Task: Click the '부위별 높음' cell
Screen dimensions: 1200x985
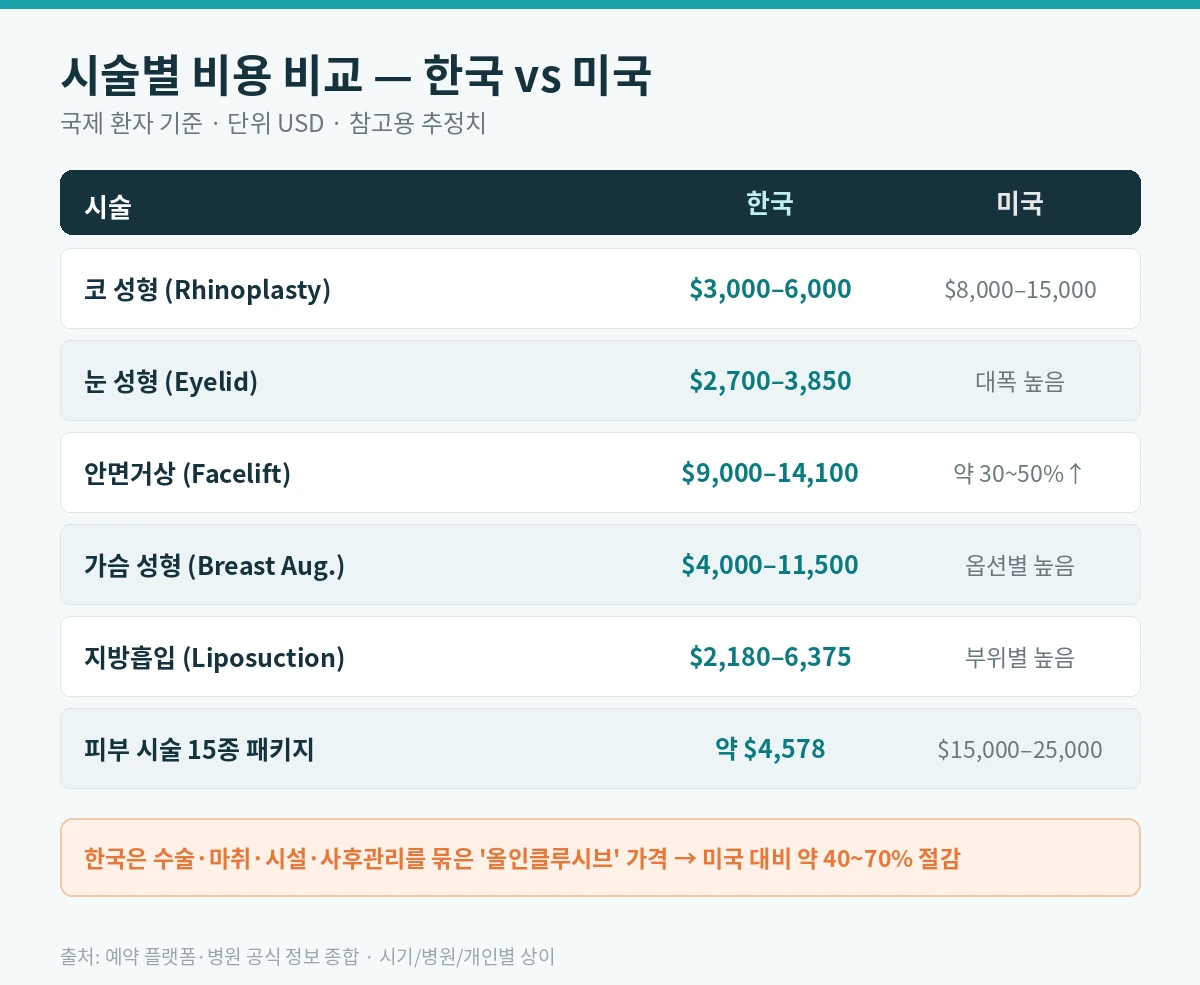Action: 1020,658
